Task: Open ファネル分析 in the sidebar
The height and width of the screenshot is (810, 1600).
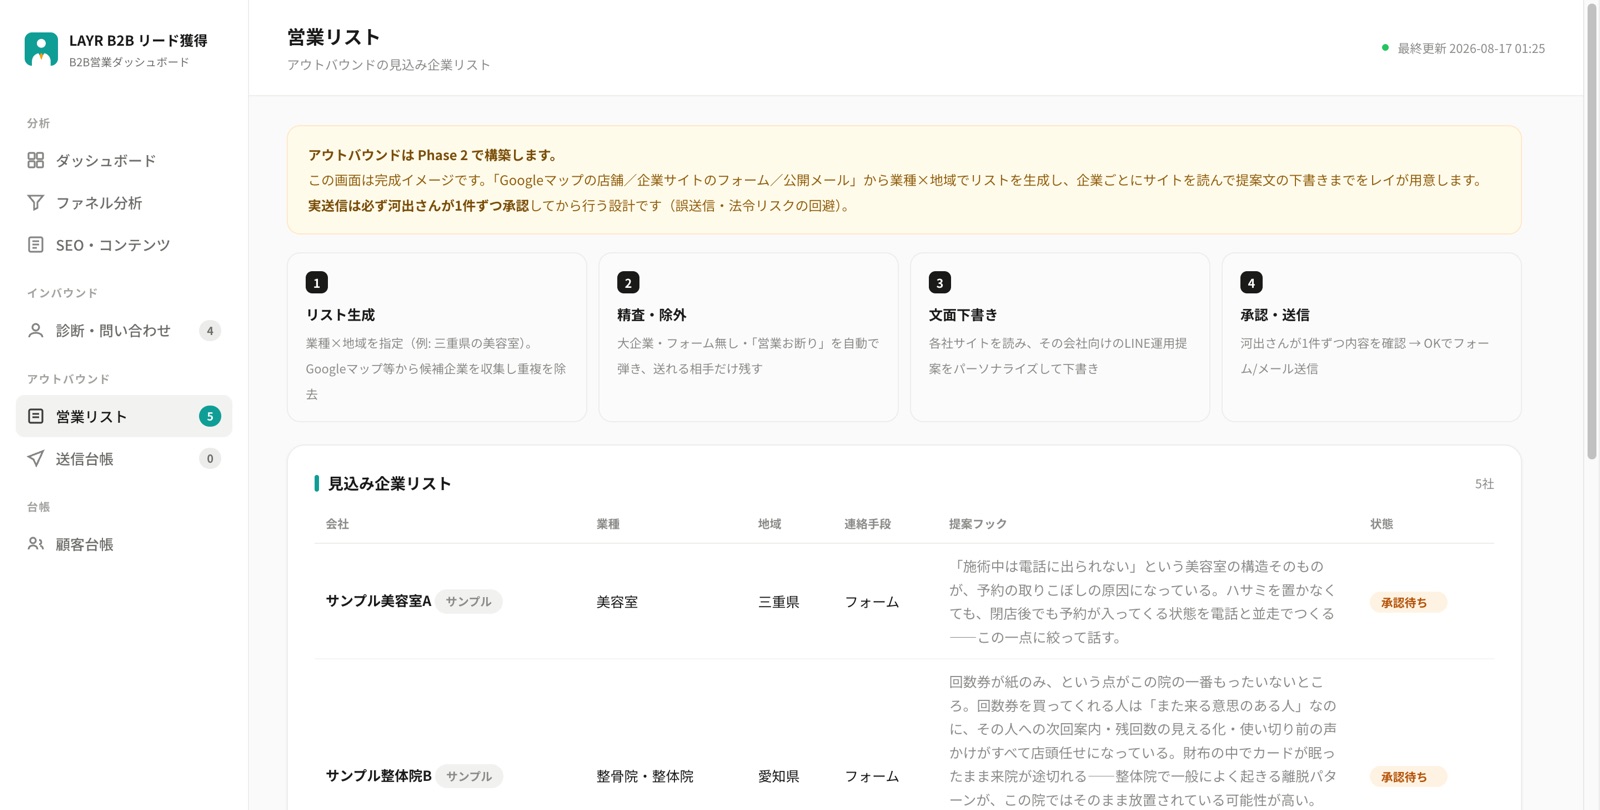Action: pos(124,202)
